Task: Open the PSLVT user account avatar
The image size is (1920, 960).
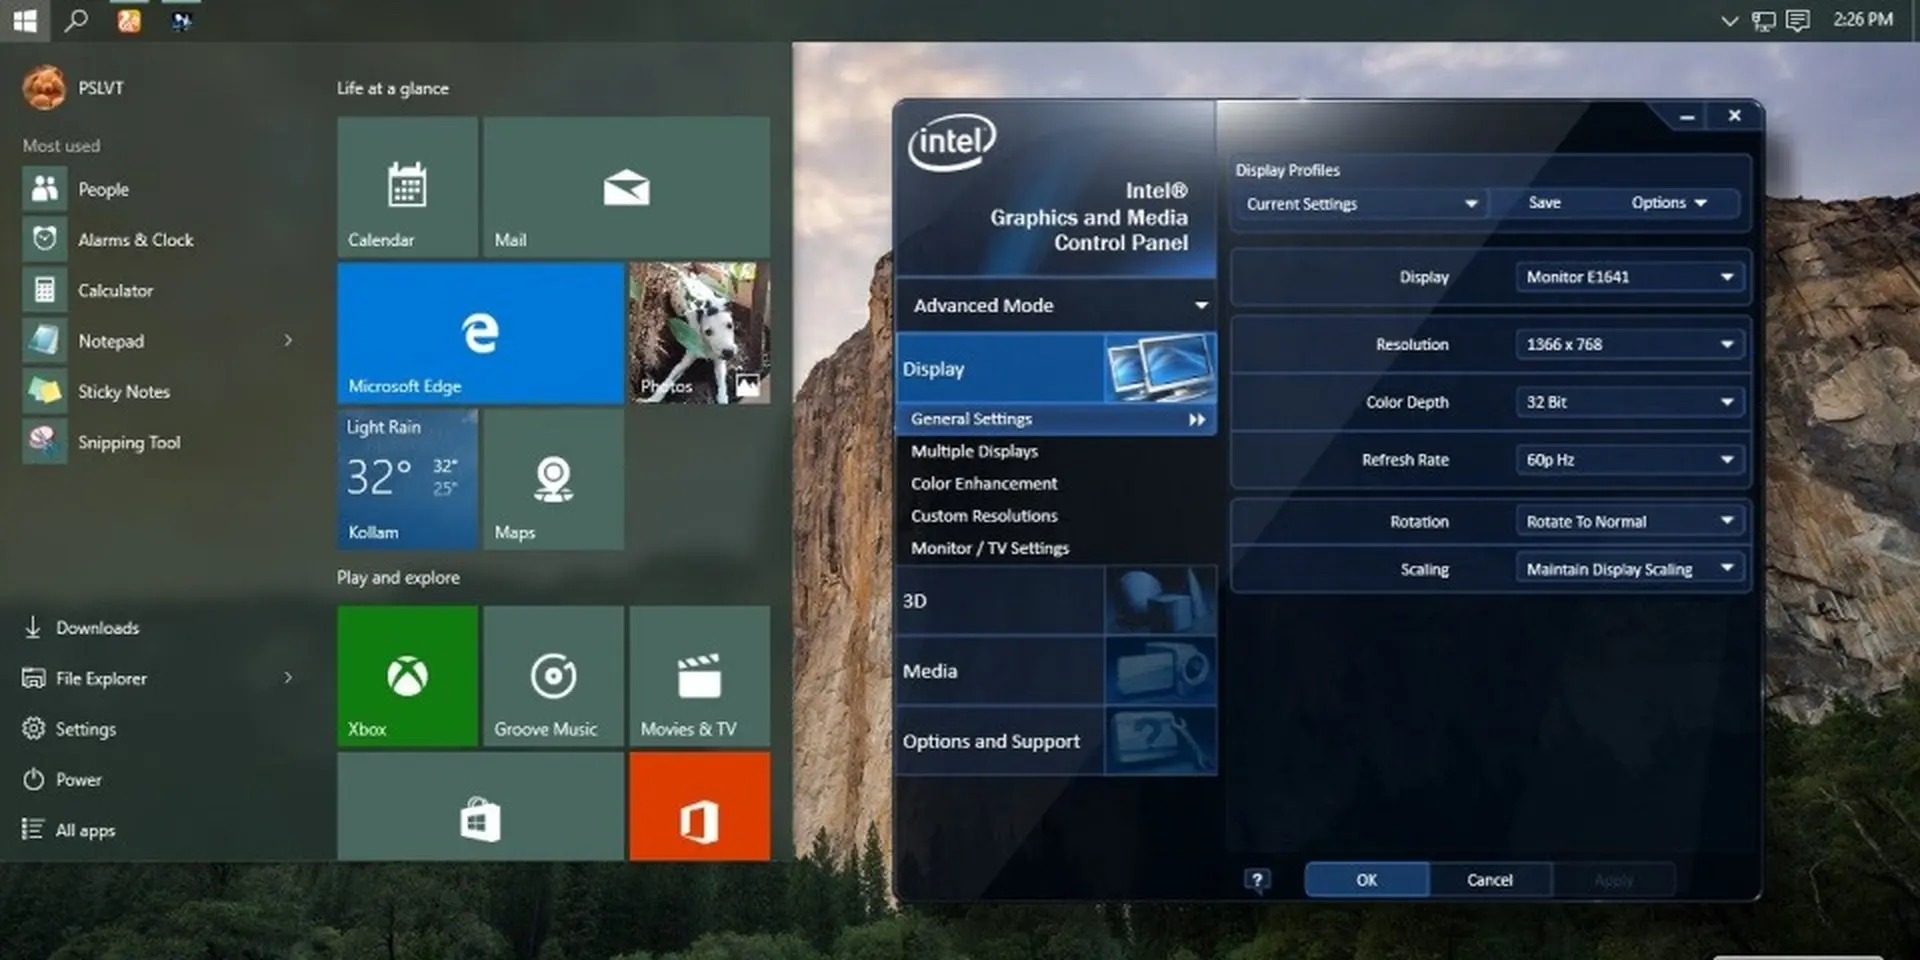Action: pyautogui.click(x=44, y=88)
